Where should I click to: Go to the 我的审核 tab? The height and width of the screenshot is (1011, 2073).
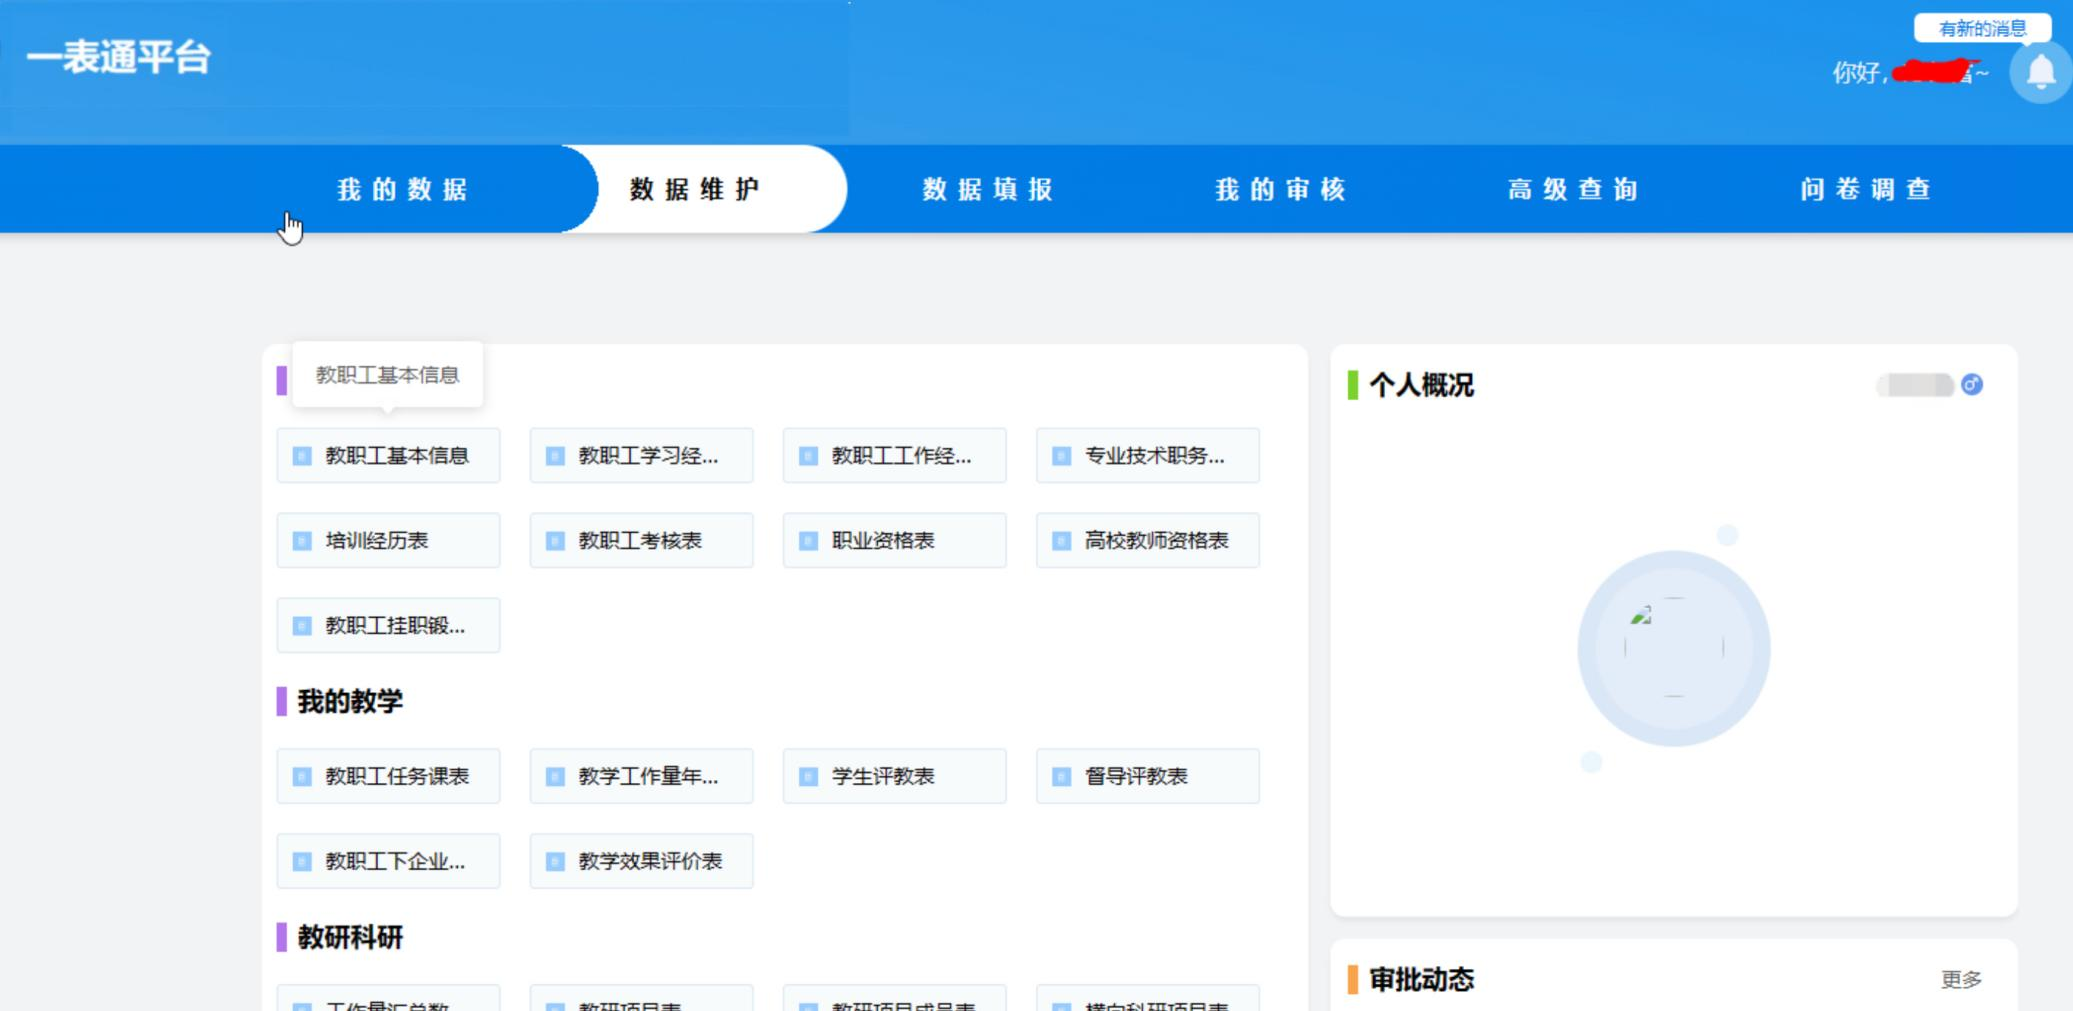click(x=1280, y=189)
